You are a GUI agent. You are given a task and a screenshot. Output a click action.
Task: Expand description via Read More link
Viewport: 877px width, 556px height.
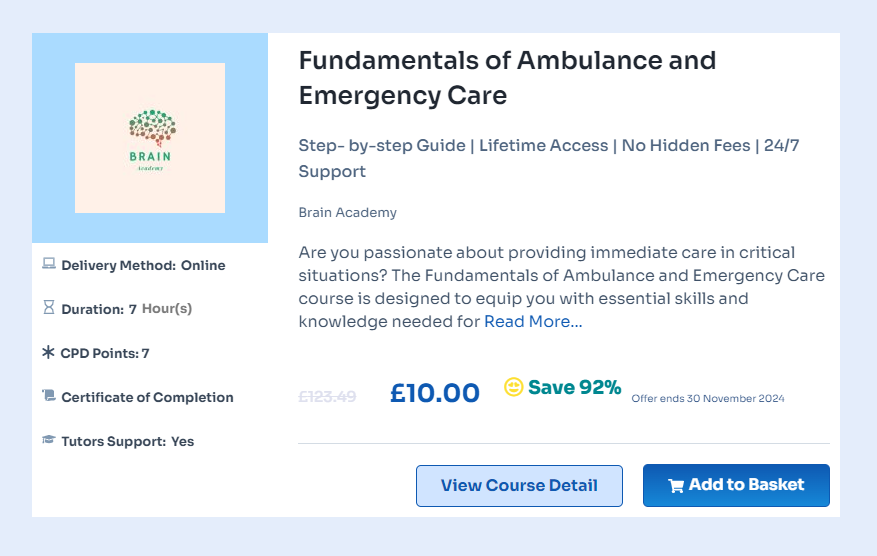(x=533, y=322)
